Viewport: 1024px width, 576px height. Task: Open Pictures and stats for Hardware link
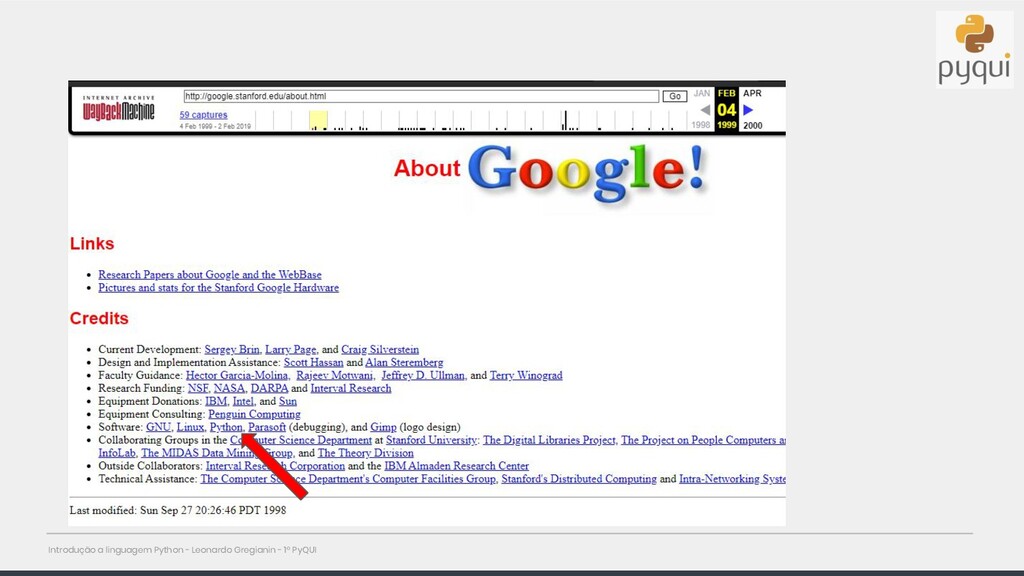click(218, 288)
